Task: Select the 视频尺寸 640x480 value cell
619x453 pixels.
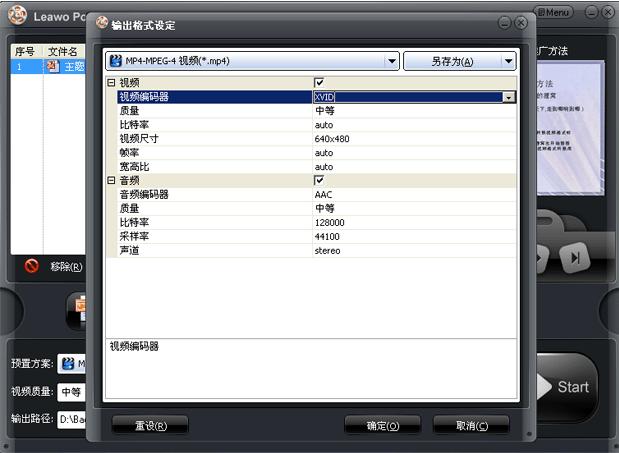Action: [x=415, y=139]
